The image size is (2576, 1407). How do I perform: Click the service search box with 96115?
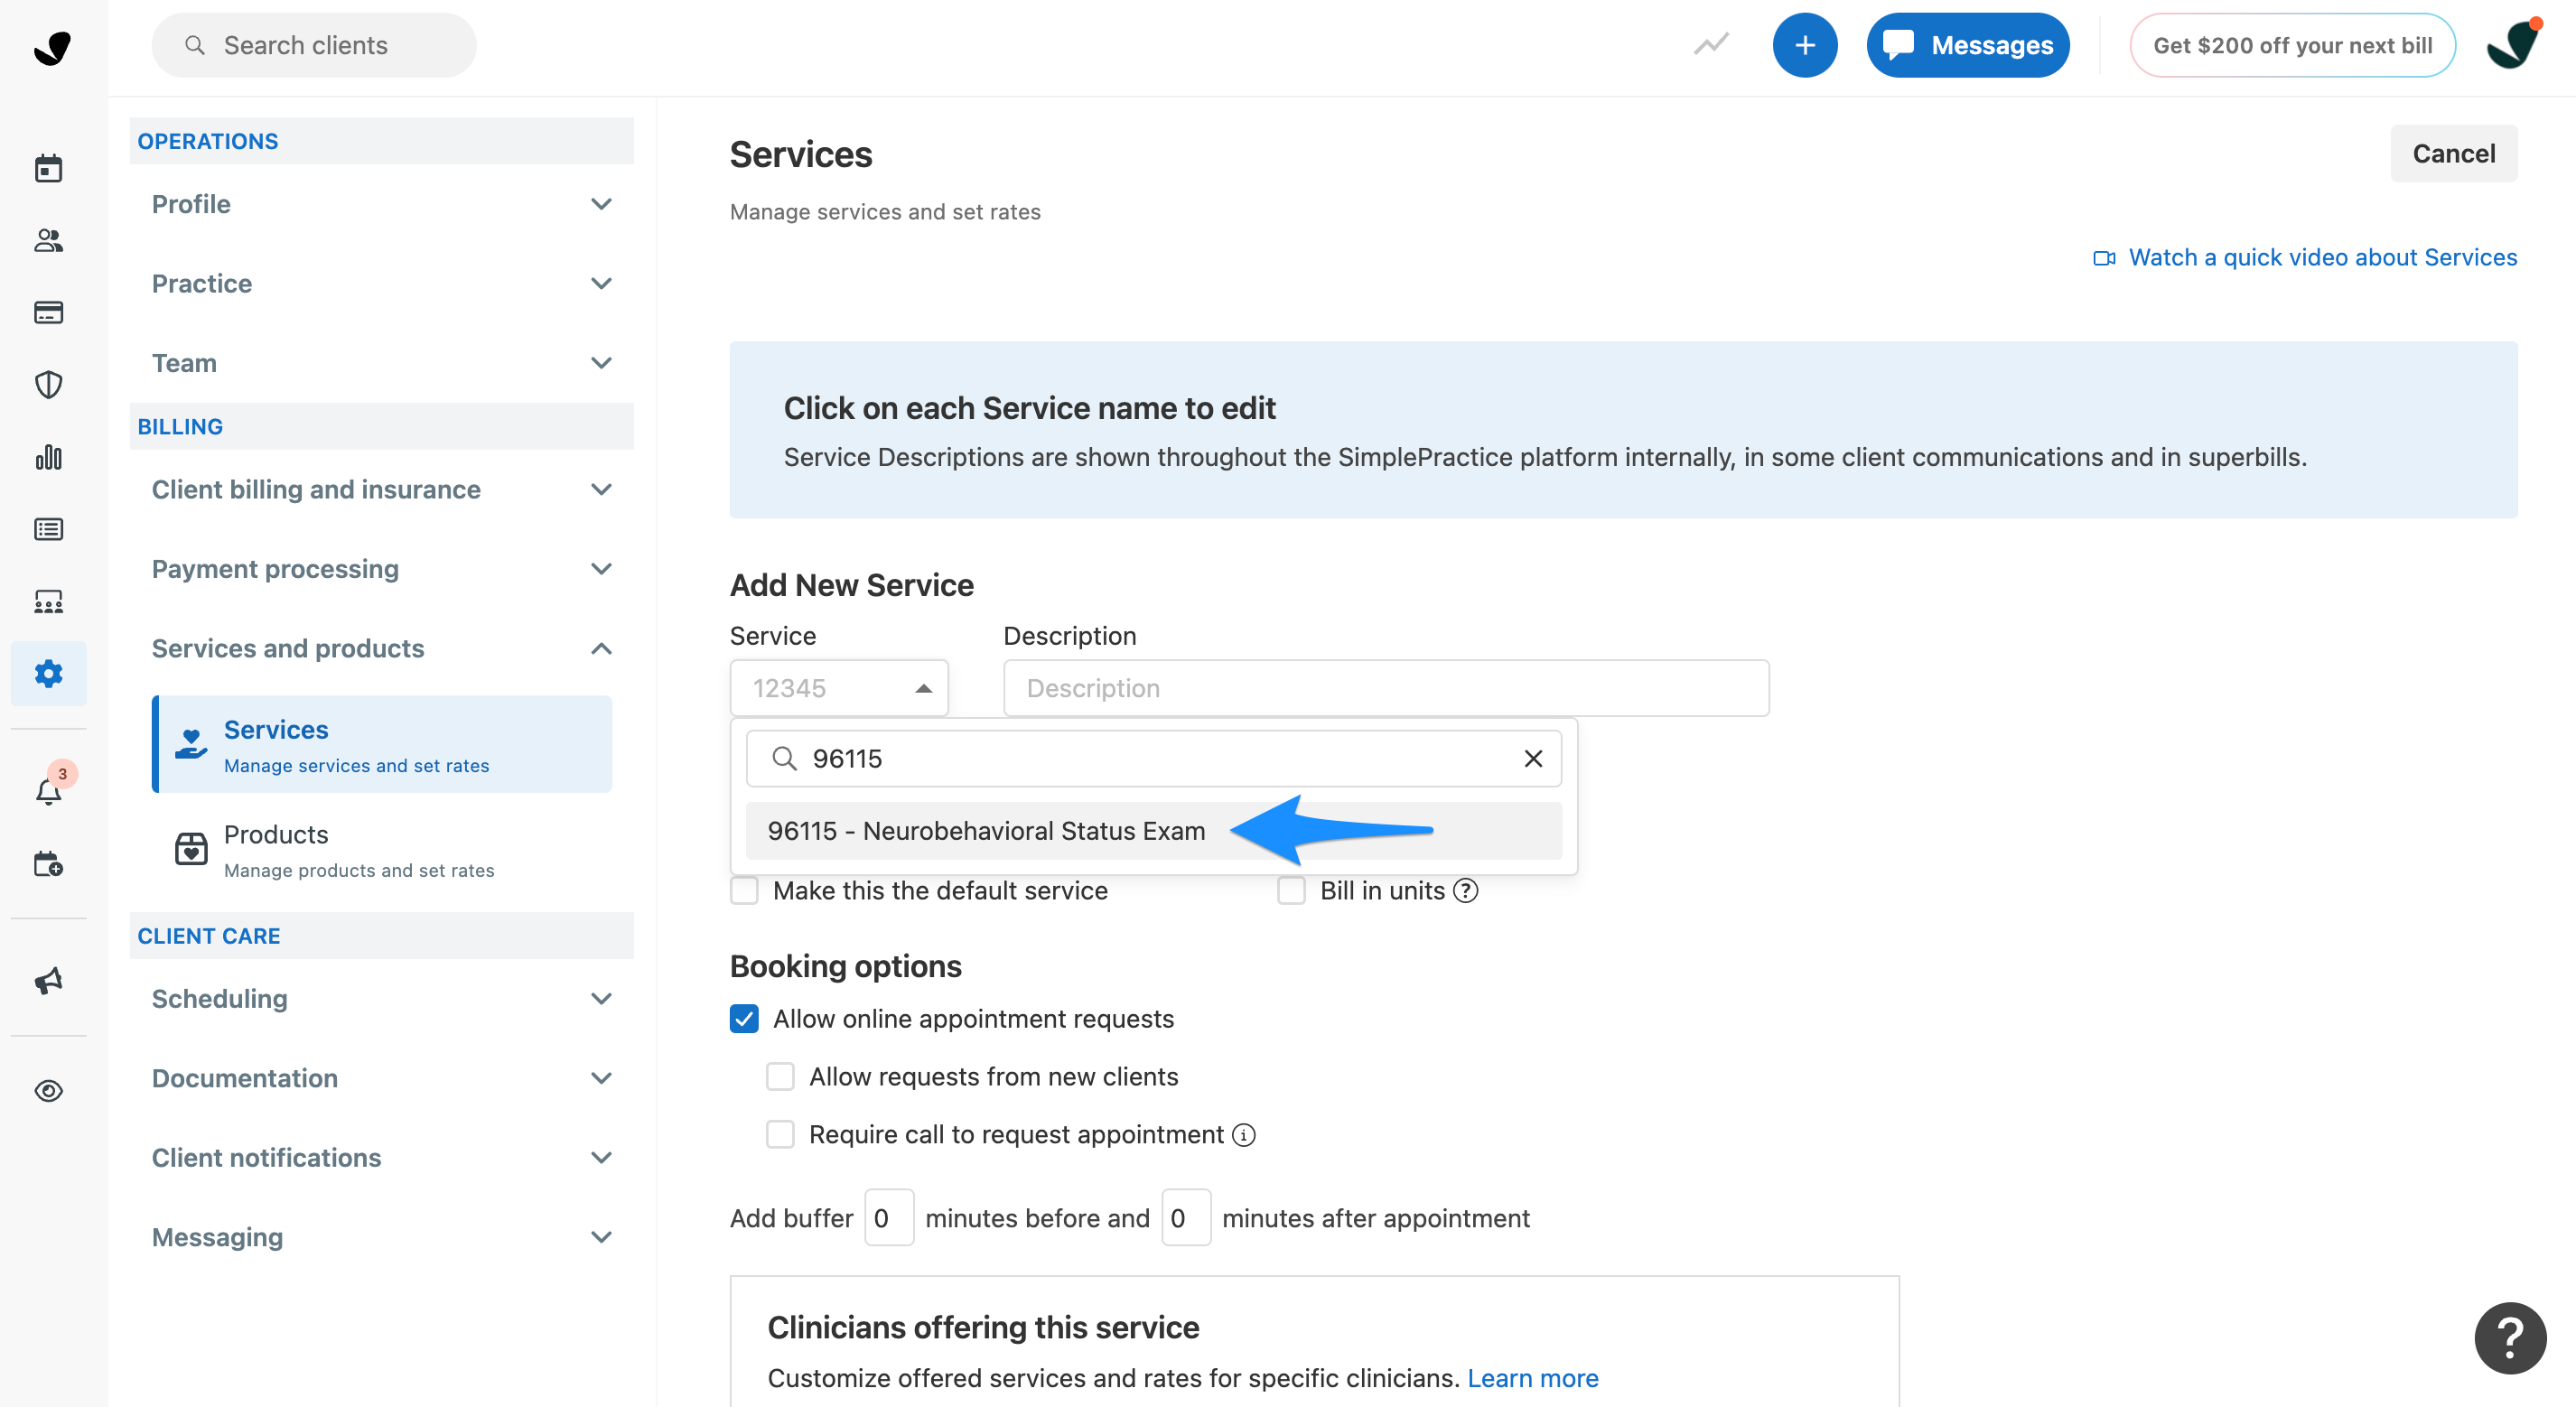click(x=1153, y=759)
